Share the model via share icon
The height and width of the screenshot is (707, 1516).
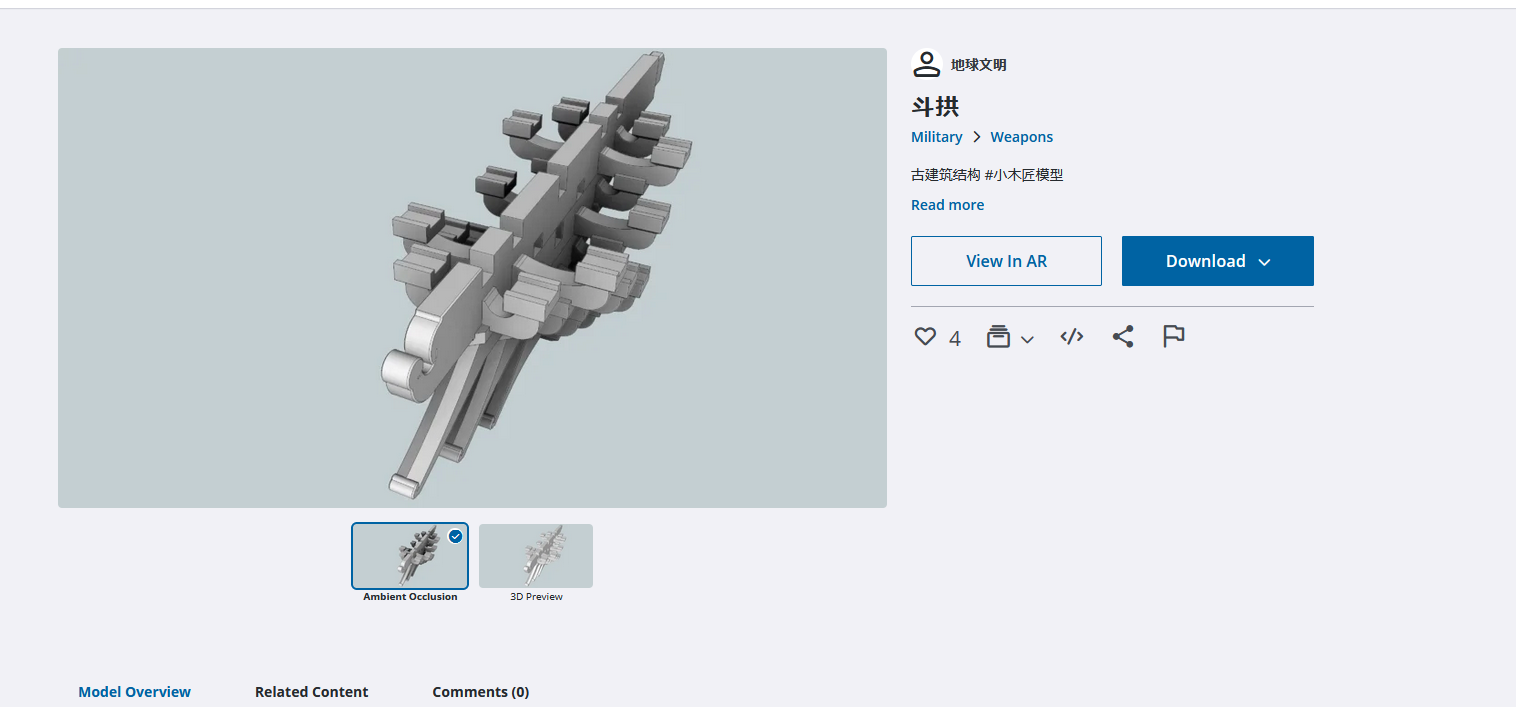[1123, 337]
